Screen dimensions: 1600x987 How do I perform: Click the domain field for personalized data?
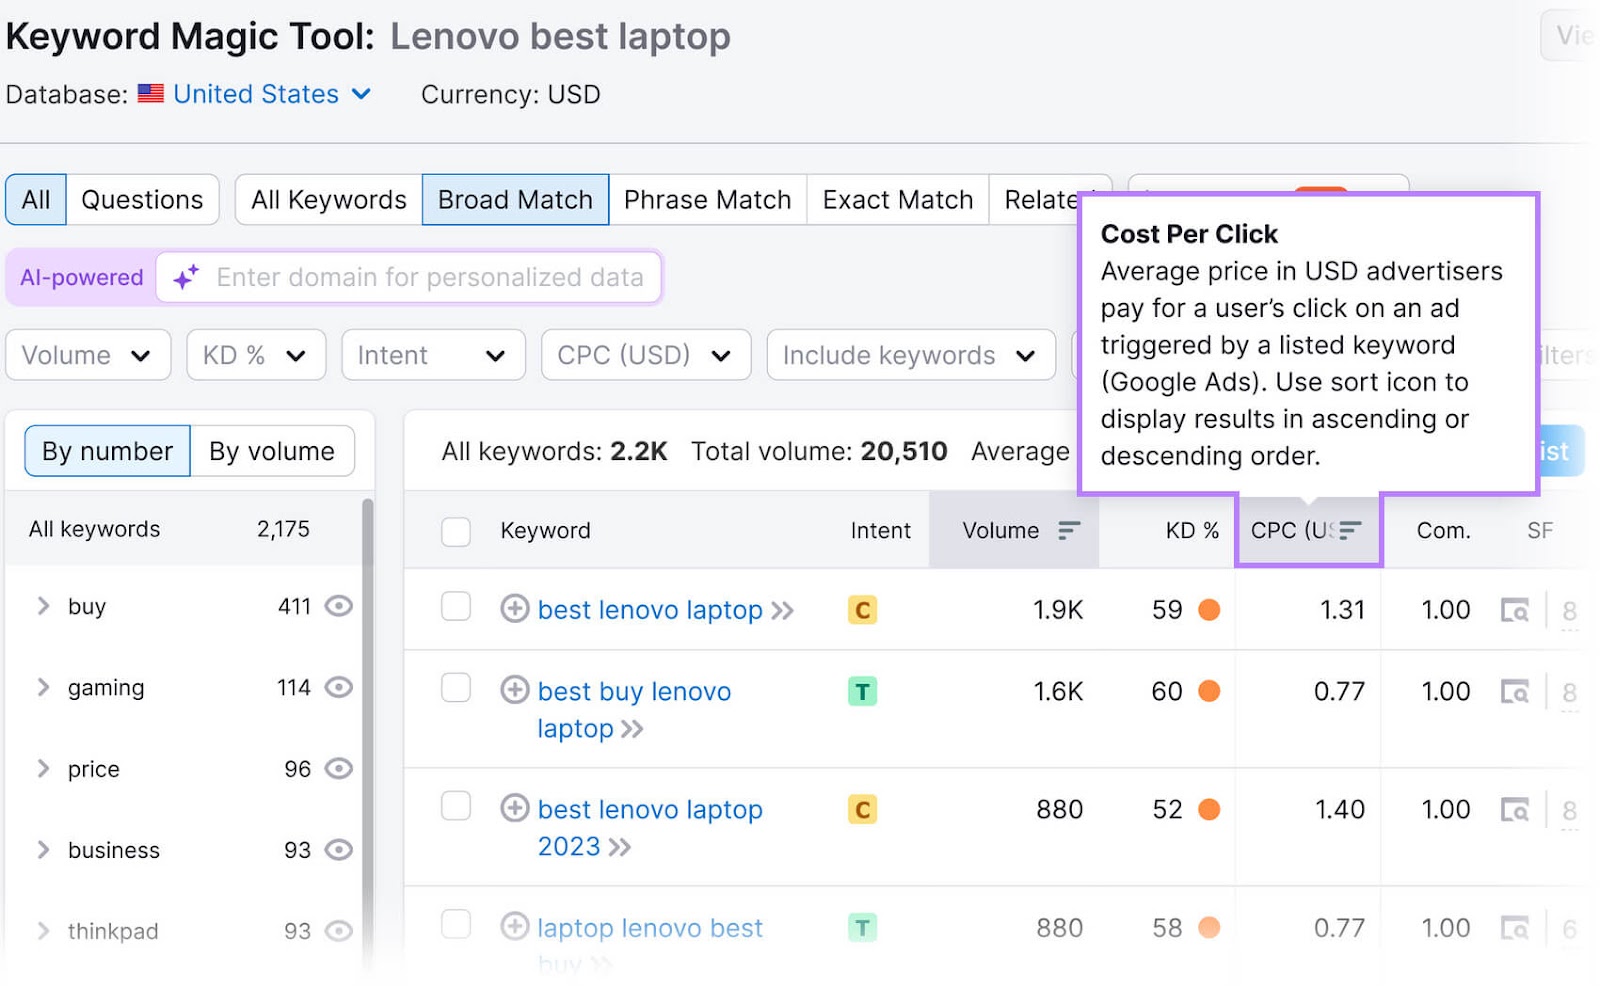point(420,277)
